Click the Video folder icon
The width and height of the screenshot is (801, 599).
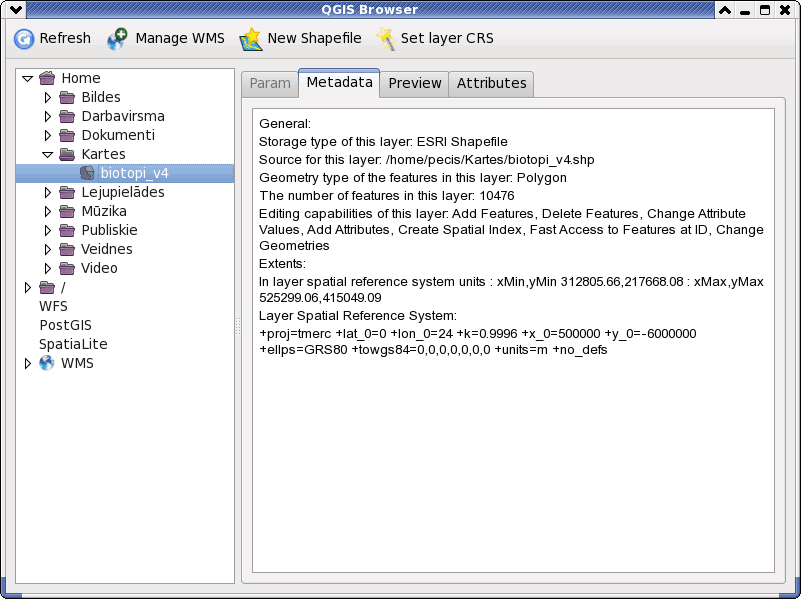tap(67, 268)
